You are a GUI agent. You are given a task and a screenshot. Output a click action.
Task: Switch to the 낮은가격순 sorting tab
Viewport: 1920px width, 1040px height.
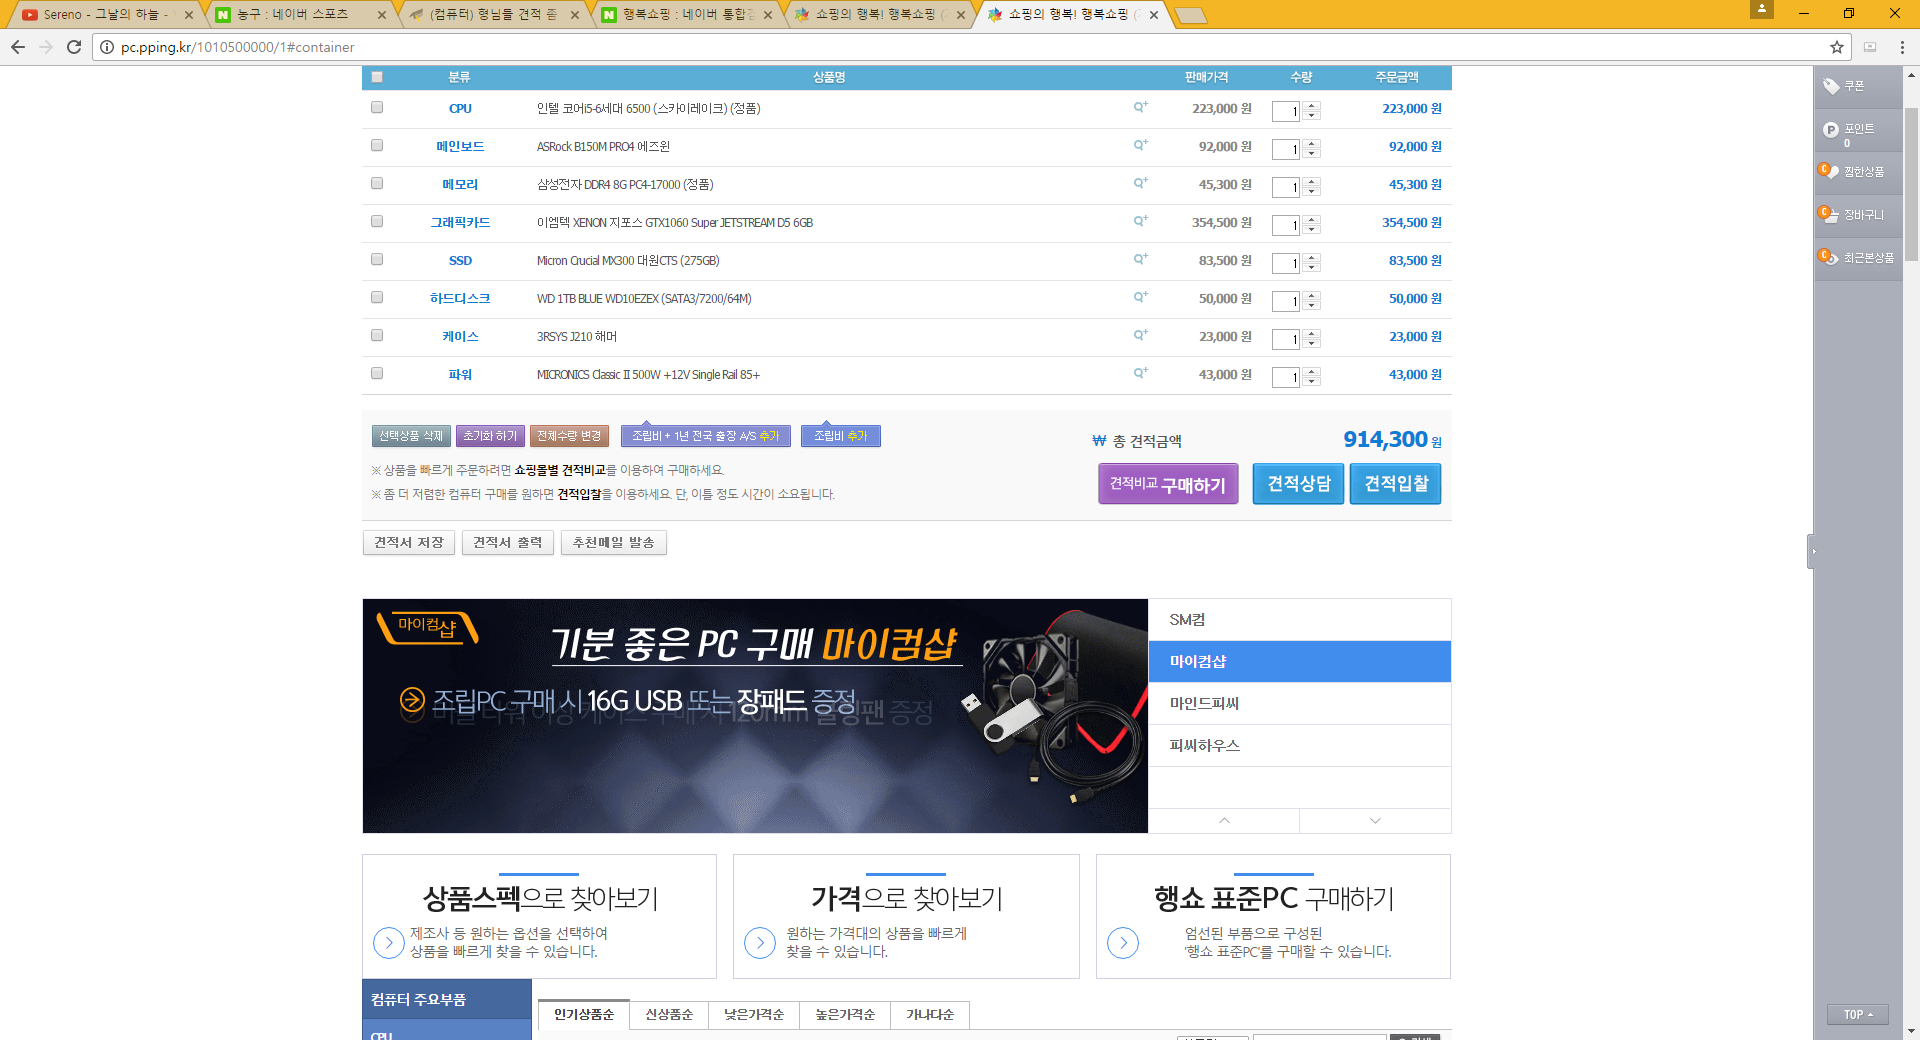(754, 1014)
